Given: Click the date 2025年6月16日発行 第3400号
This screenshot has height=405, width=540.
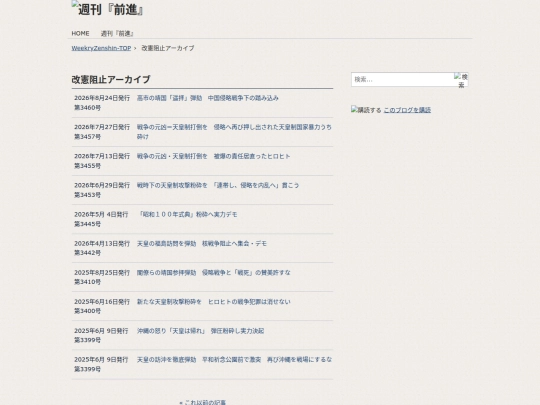Looking at the screenshot, I should point(102,306).
